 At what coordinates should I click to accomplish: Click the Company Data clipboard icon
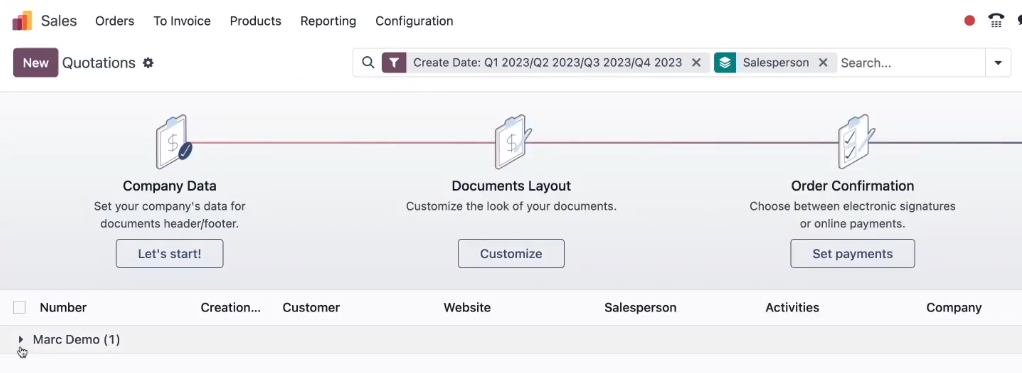tap(173, 142)
